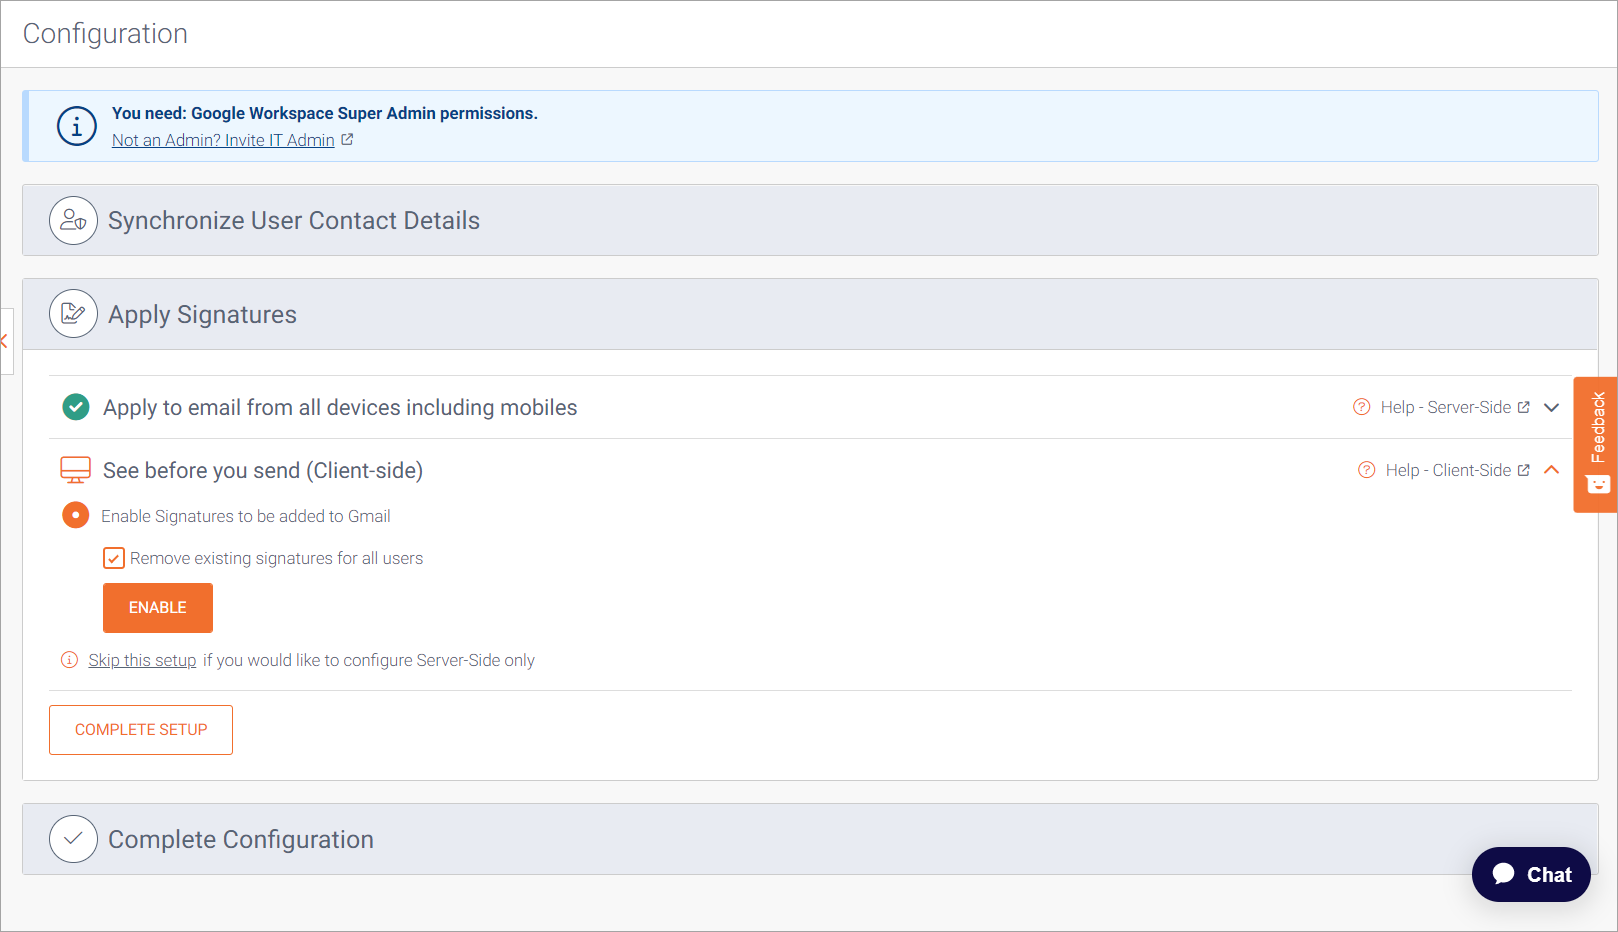
Task: Click the info icon next to Skip this setup
Action: [x=69, y=660]
